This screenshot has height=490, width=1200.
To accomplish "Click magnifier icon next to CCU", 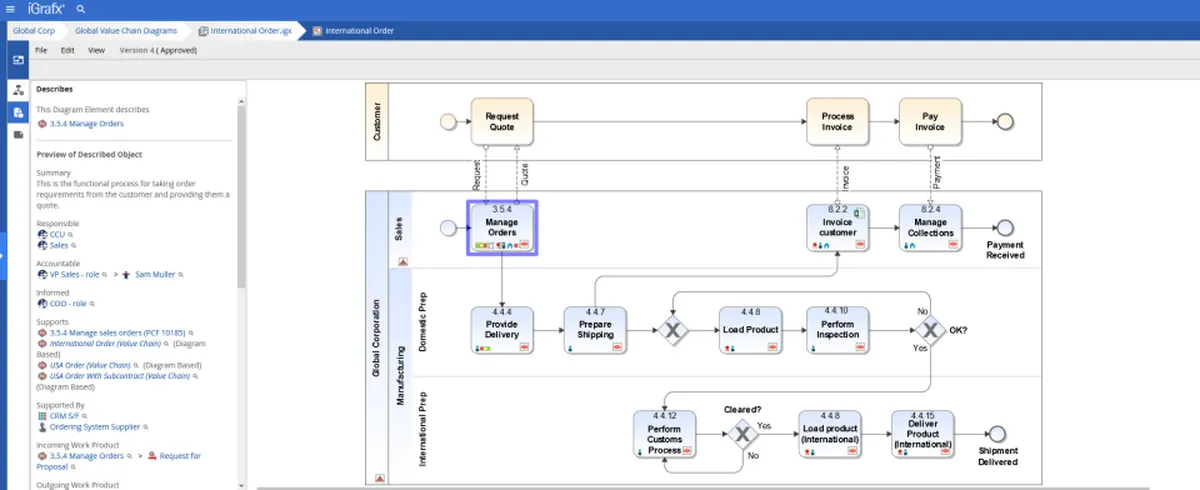I will coord(70,234).
